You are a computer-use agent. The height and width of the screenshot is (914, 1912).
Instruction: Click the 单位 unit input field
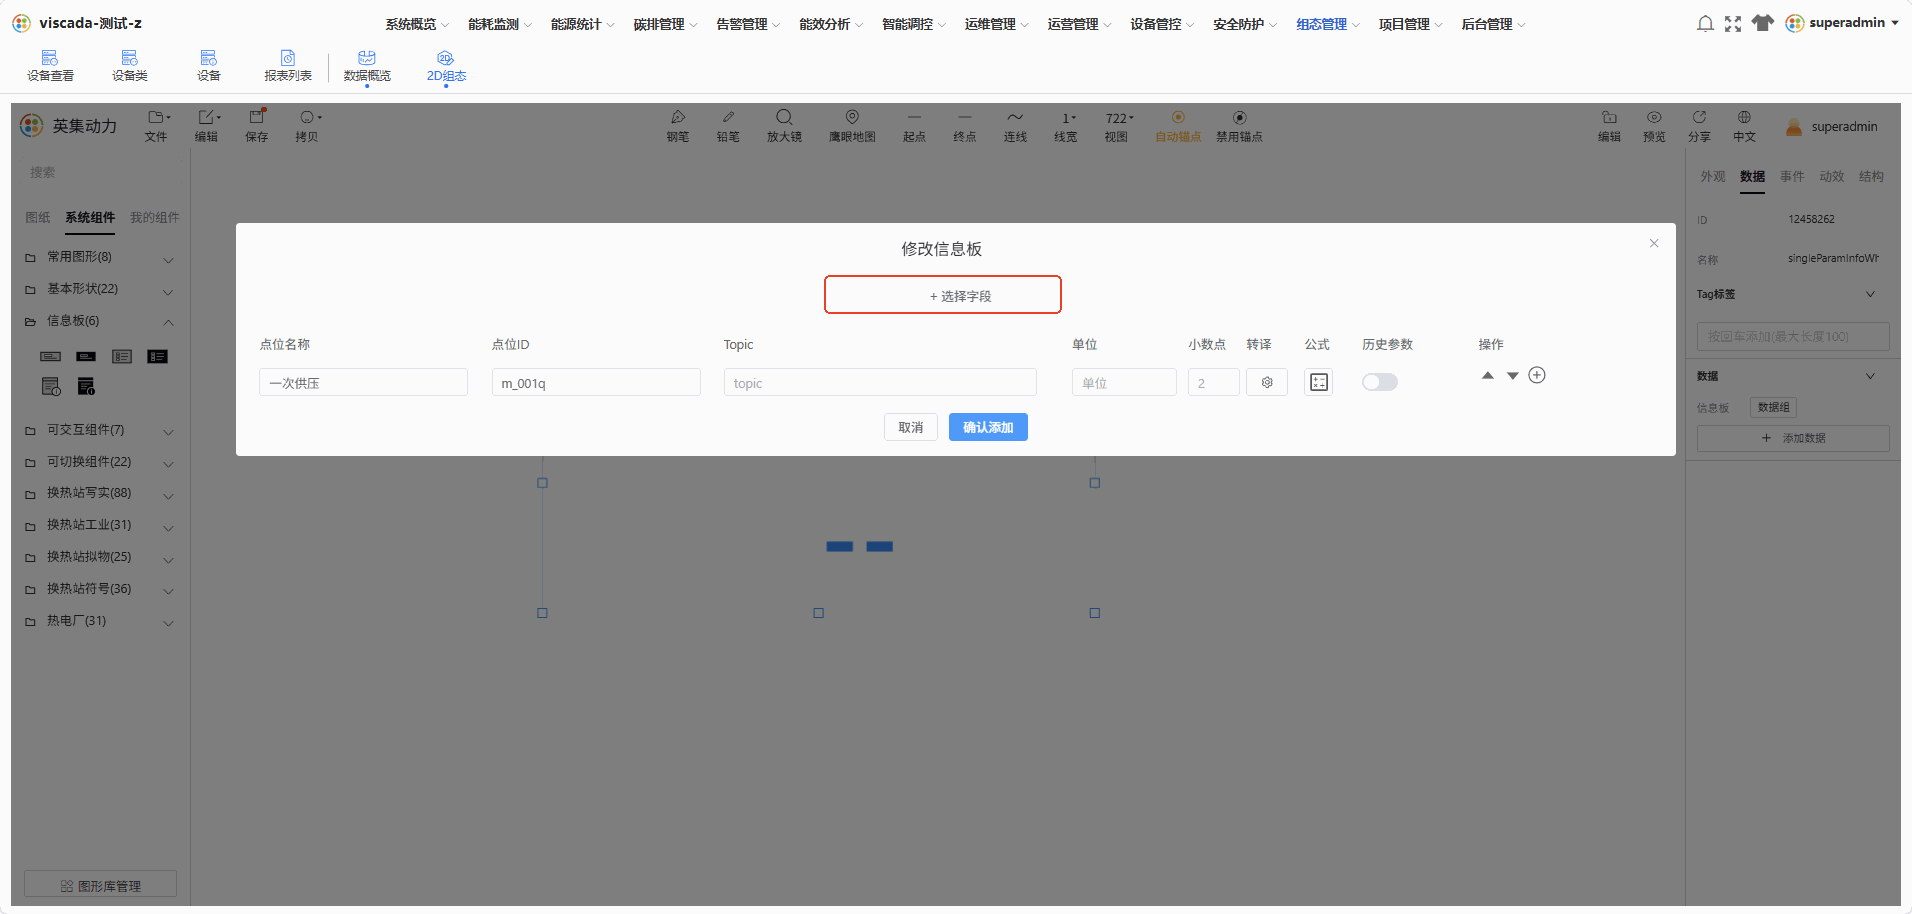click(x=1124, y=382)
